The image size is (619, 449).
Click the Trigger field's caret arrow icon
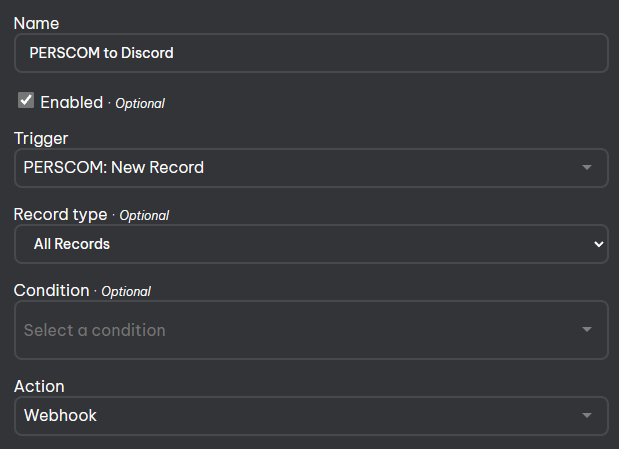coord(587,168)
